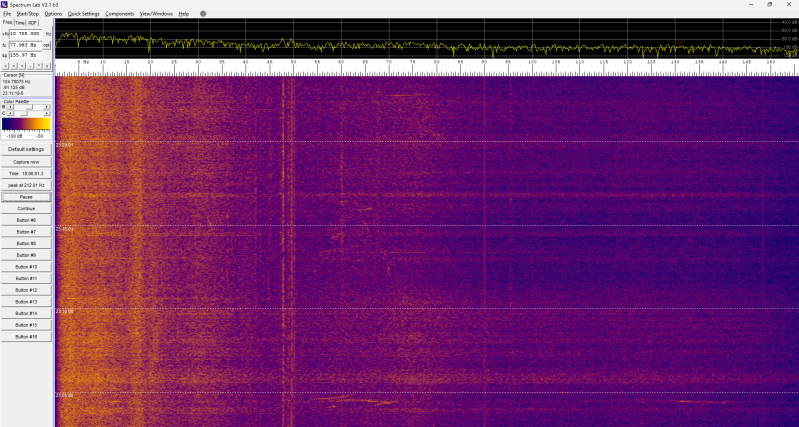Screen dimensions: 799x427
Task: Click Button #8
Action: pos(26,244)
